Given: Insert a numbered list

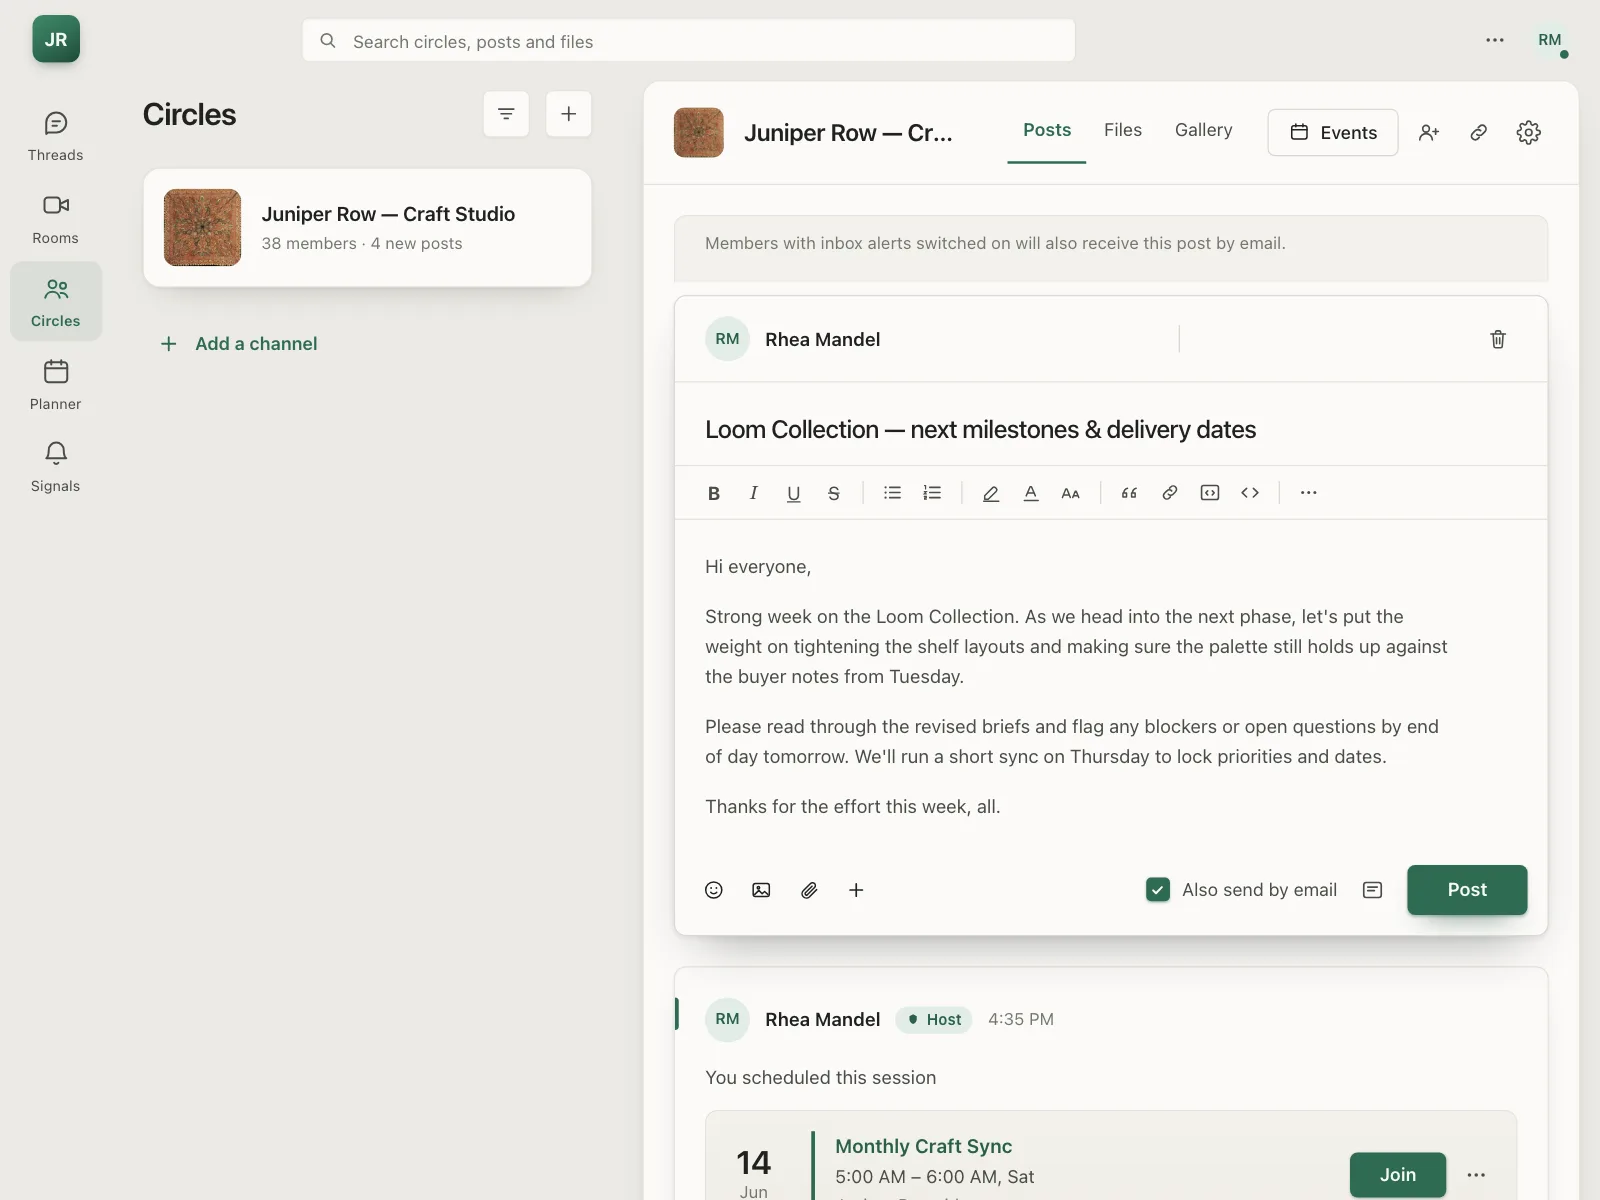Looking at the screenshot, I should point(932,493).
